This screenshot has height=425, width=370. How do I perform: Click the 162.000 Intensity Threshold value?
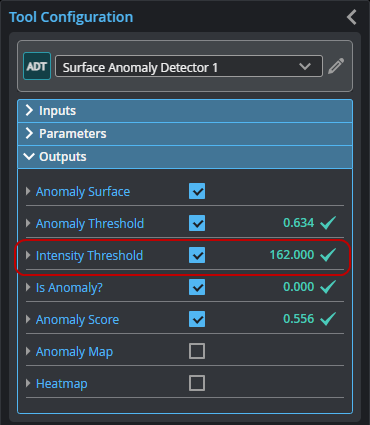coord(292,255)
